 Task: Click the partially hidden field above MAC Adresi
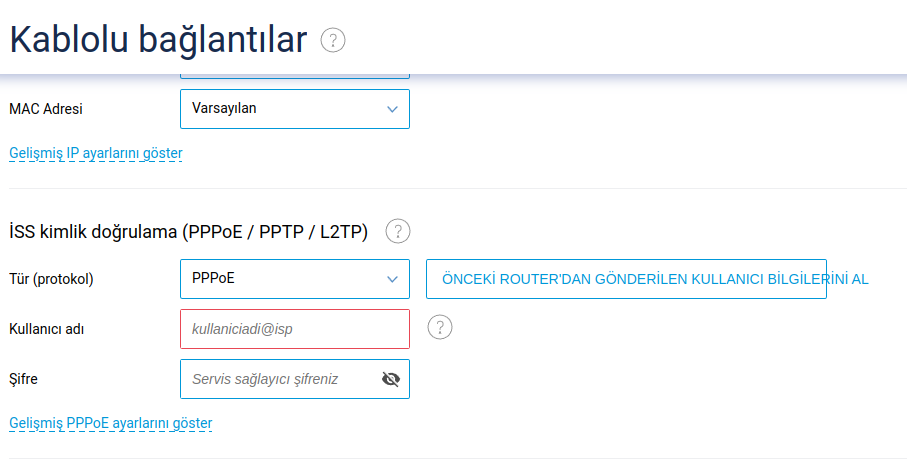(295, 76)
